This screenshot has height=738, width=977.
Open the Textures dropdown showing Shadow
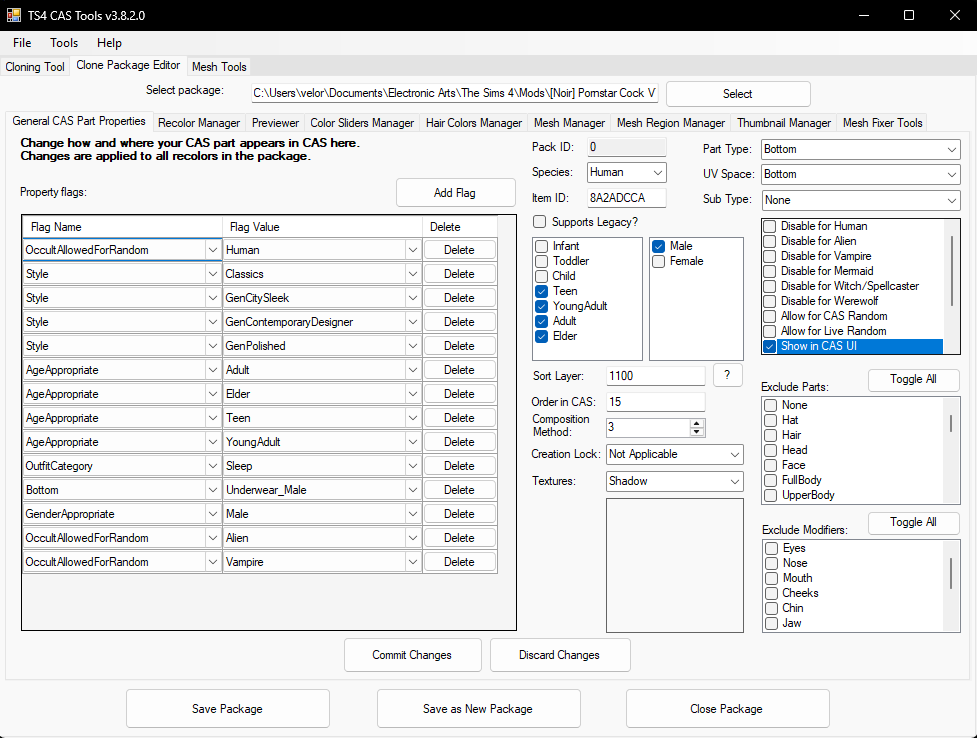pos(675,481)
